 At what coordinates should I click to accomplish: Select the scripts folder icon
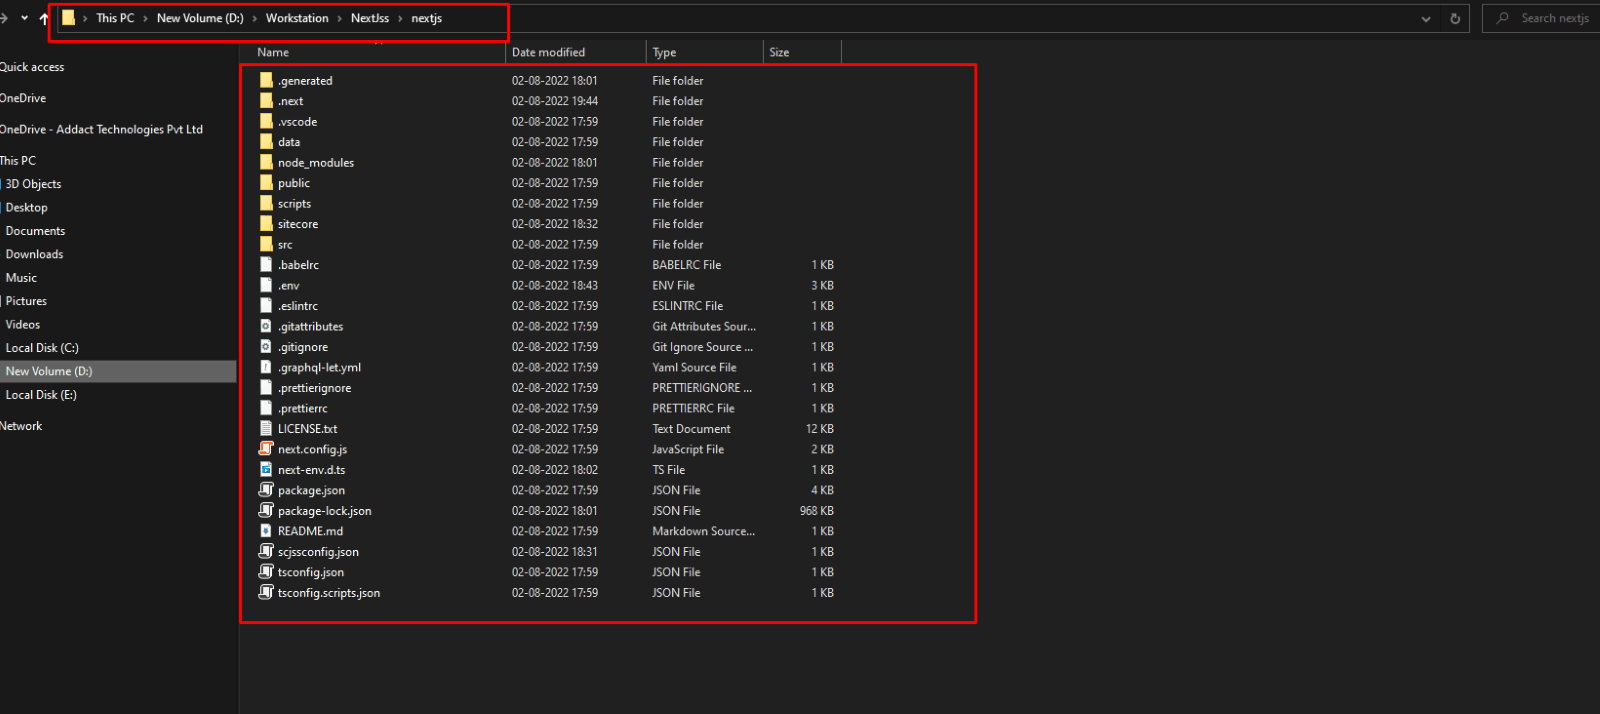(266, 203)
